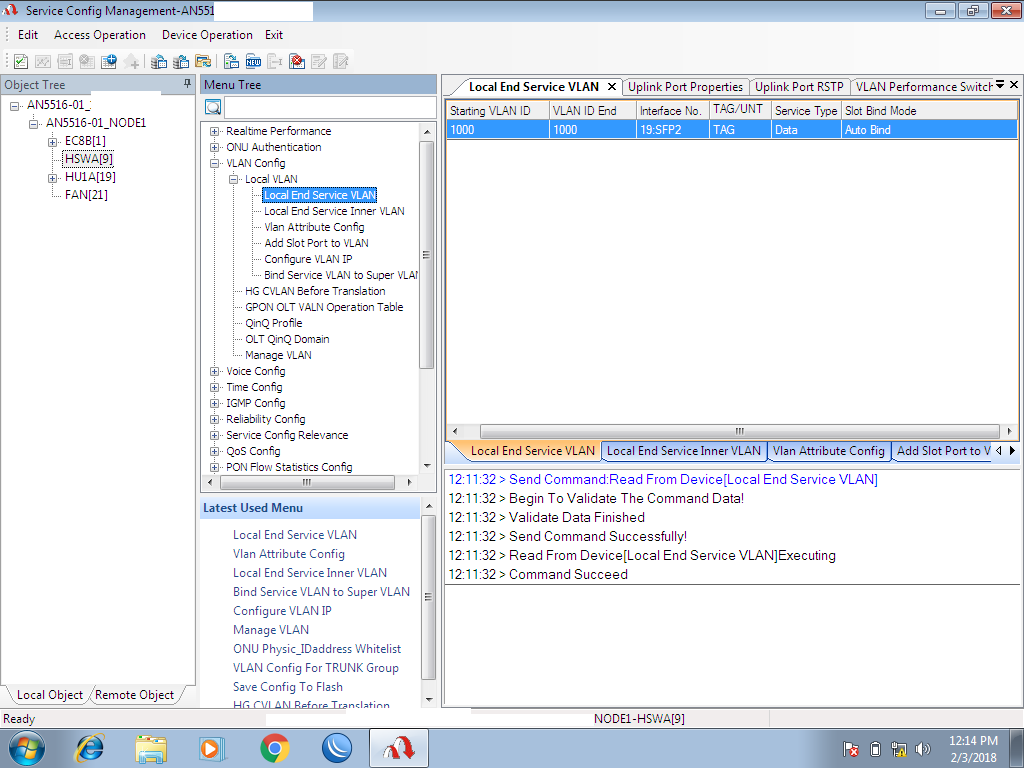This screenshot has width=1024, height=768.
Task: Expand Realtime Performance in the Menu Tree
Action: (214, 131)
